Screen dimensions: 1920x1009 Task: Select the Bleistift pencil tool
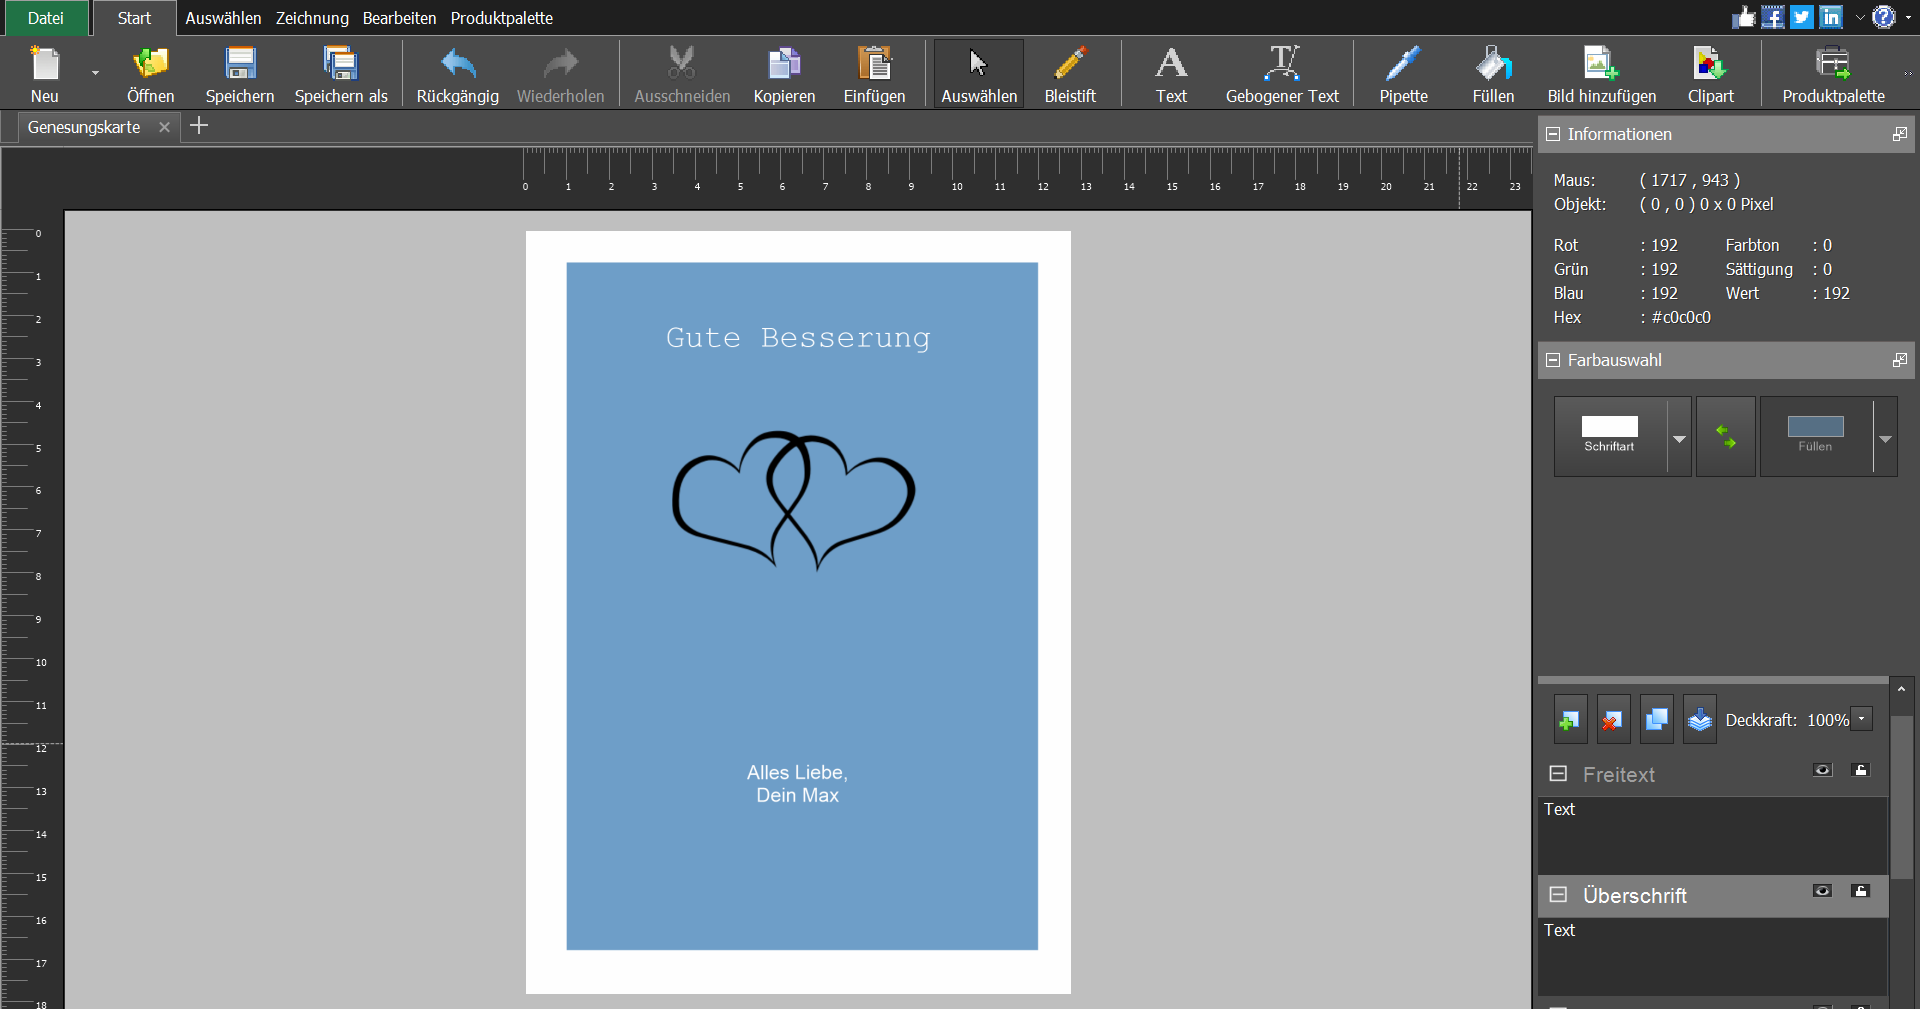coord(1069,74)
